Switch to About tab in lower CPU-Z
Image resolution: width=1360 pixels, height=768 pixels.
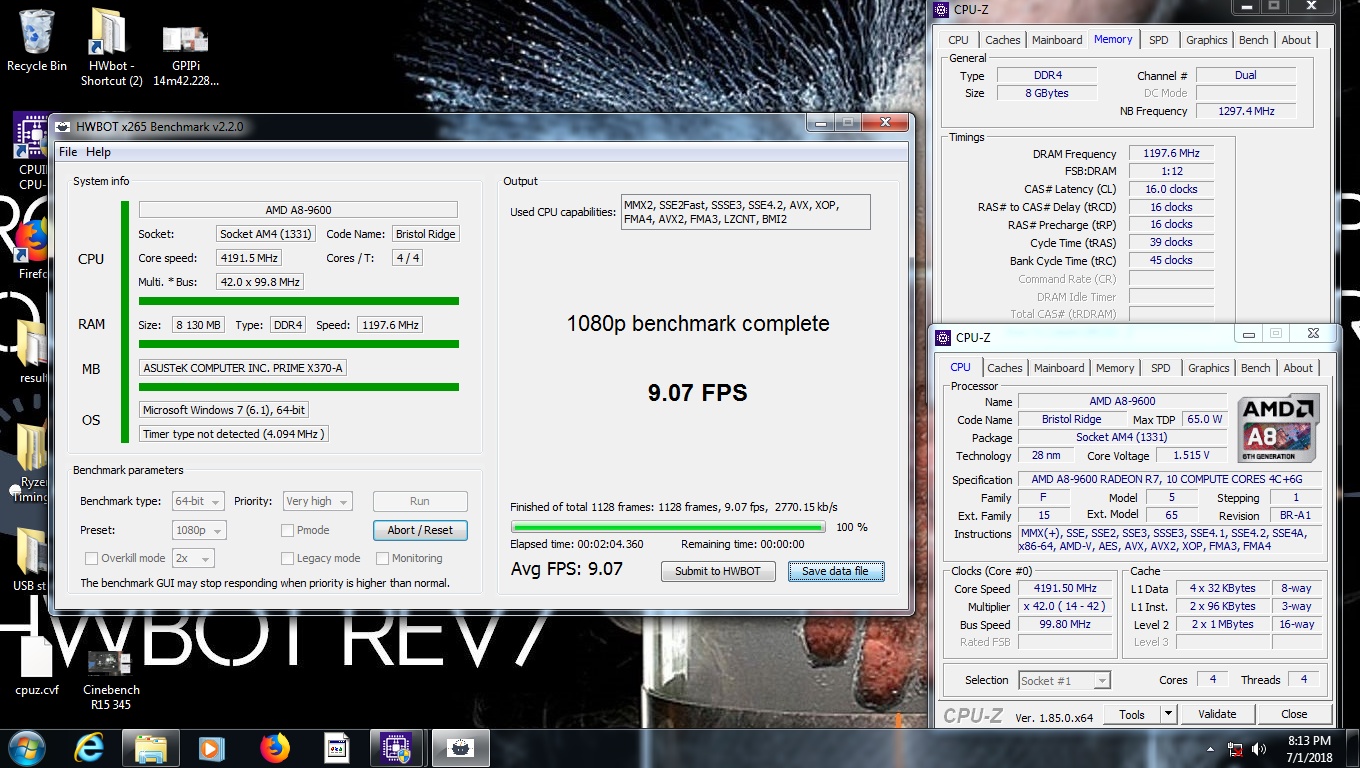[x=1298, y=368]
